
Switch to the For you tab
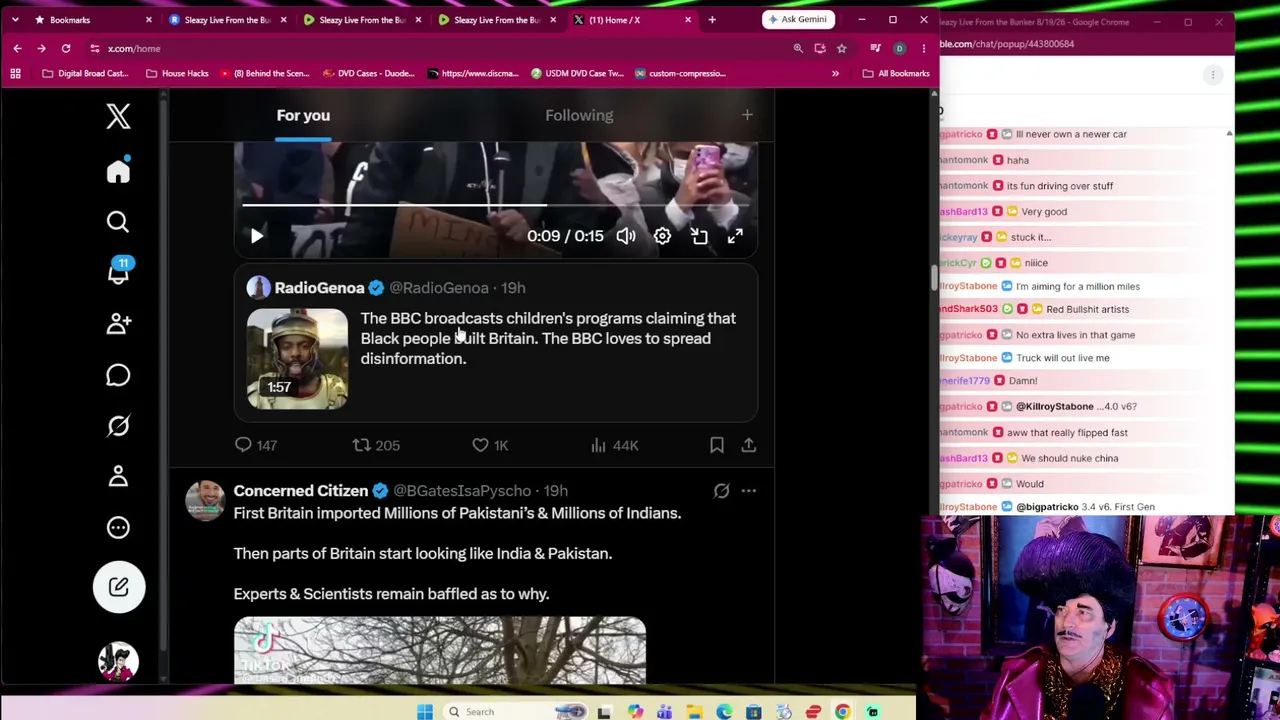point(303,115)
